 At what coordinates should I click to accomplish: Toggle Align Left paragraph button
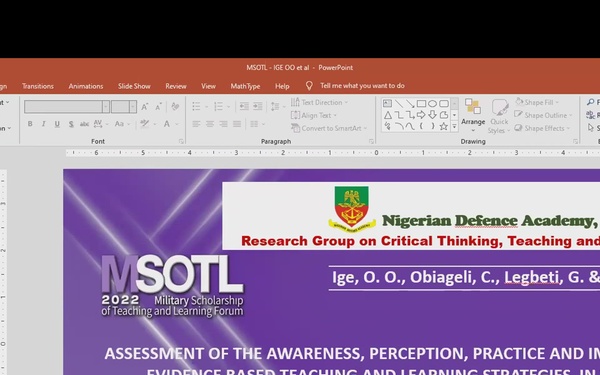click(196, 124)
